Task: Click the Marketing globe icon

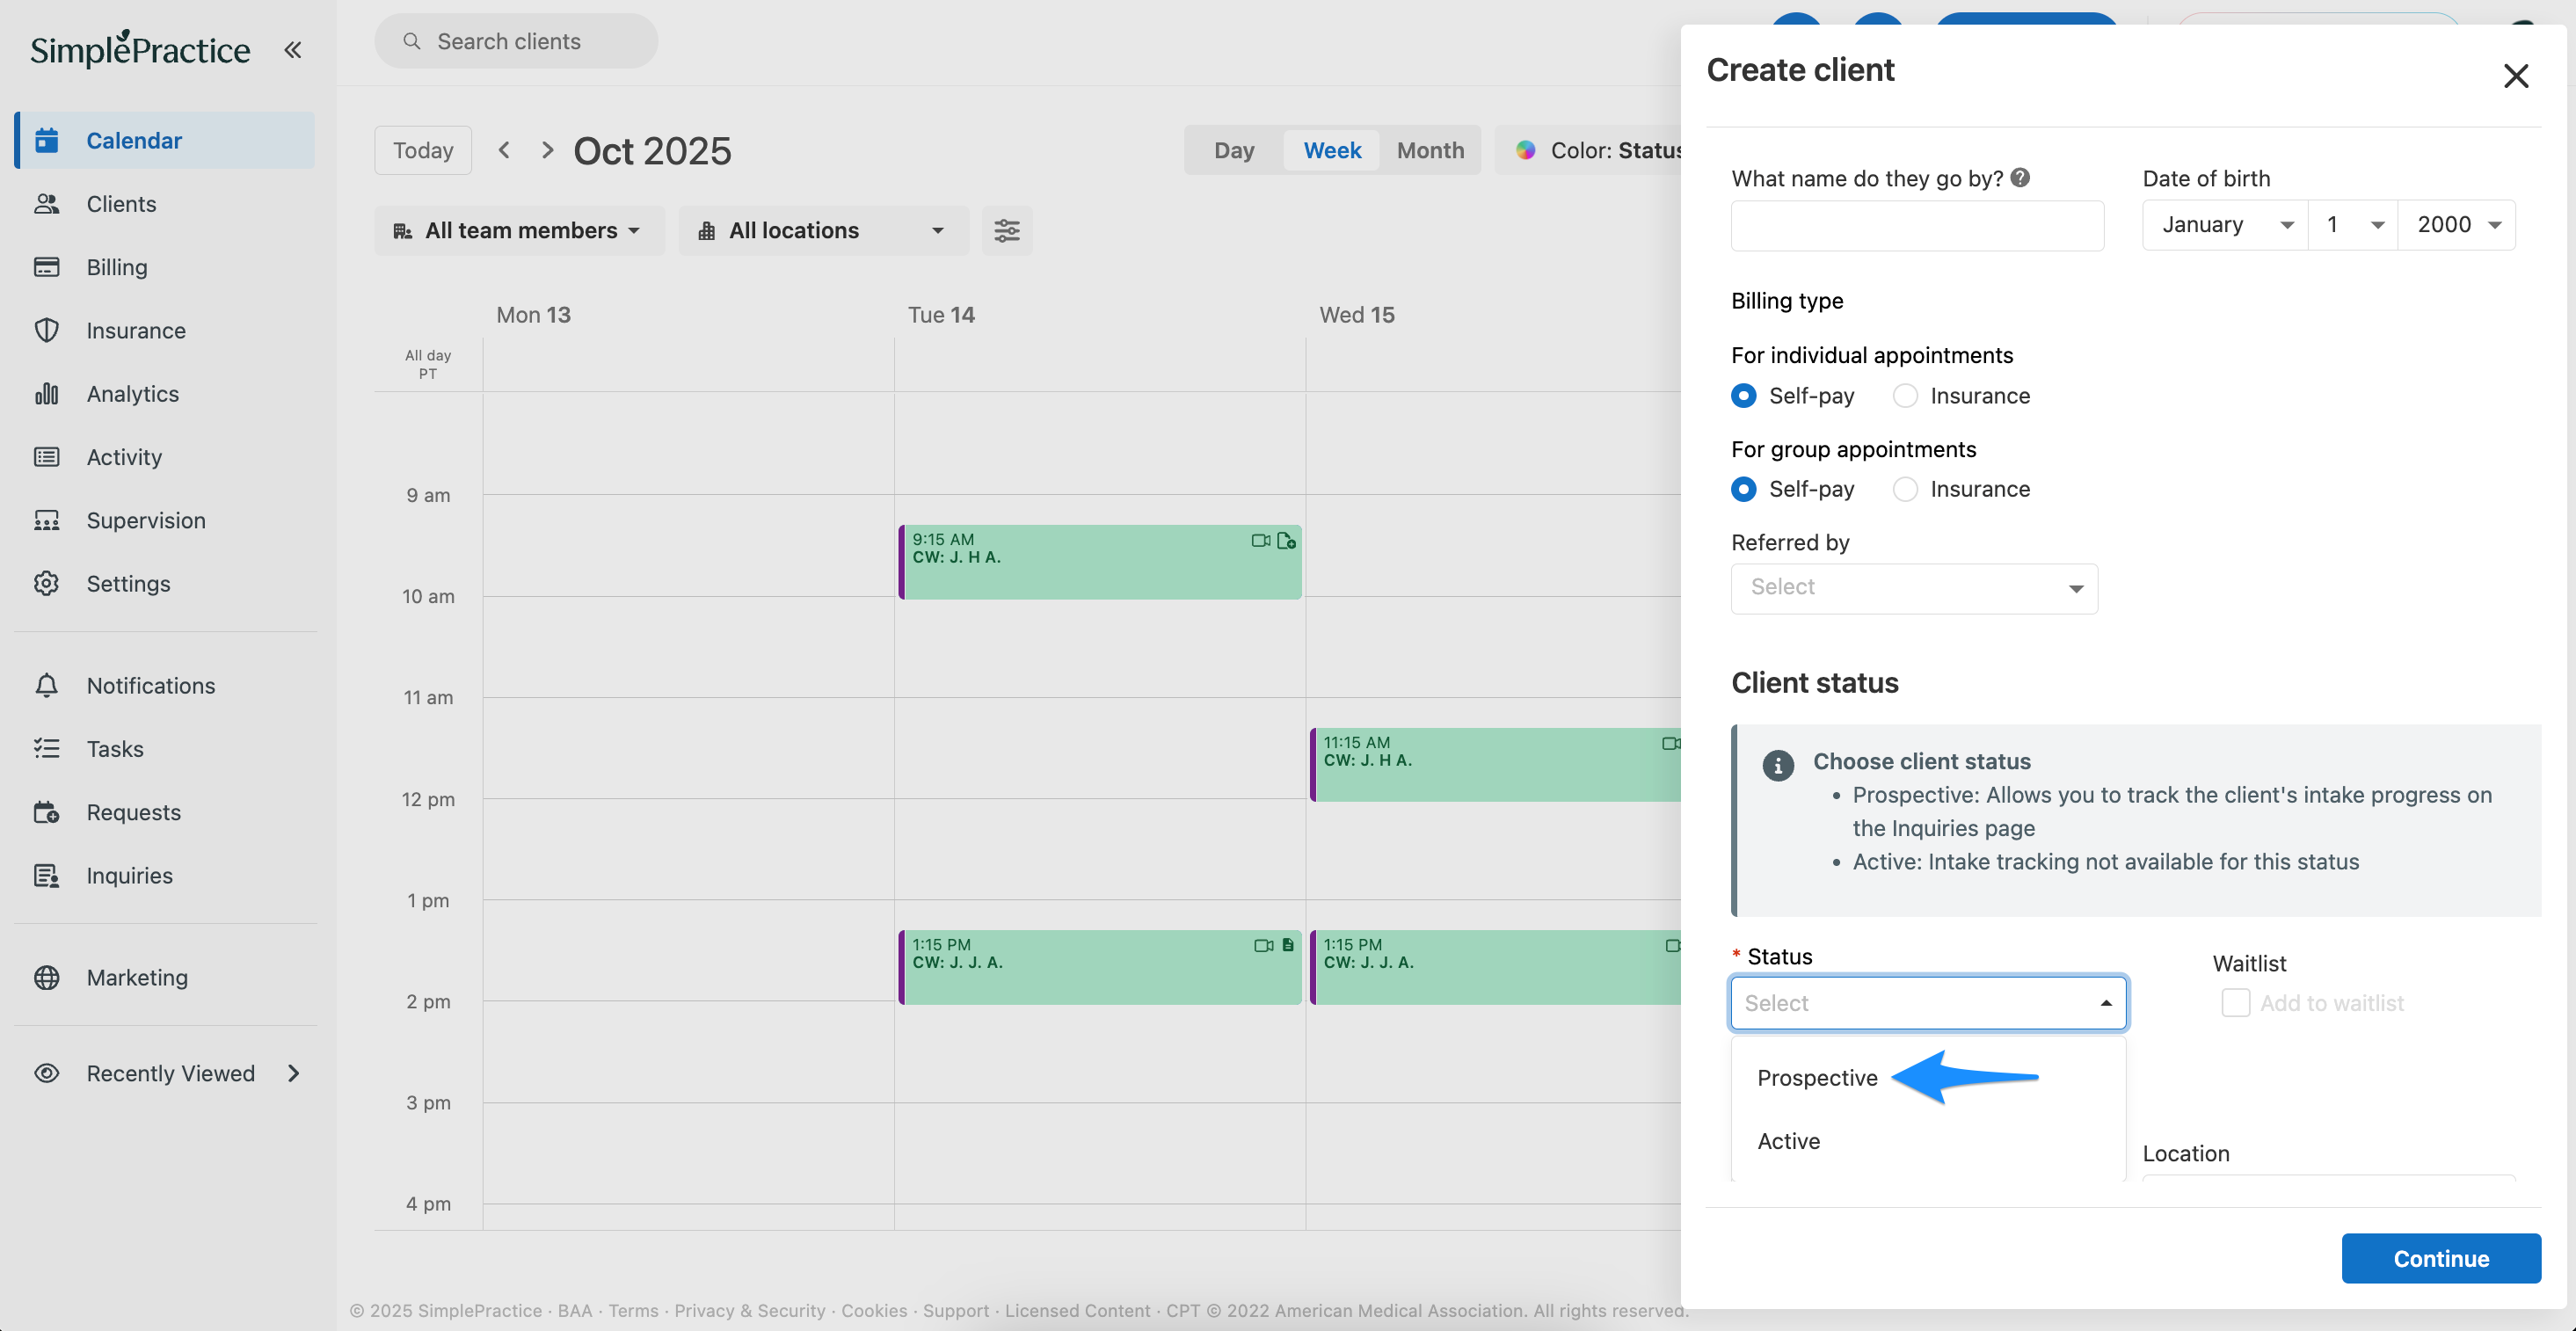Action: point(46,978)
